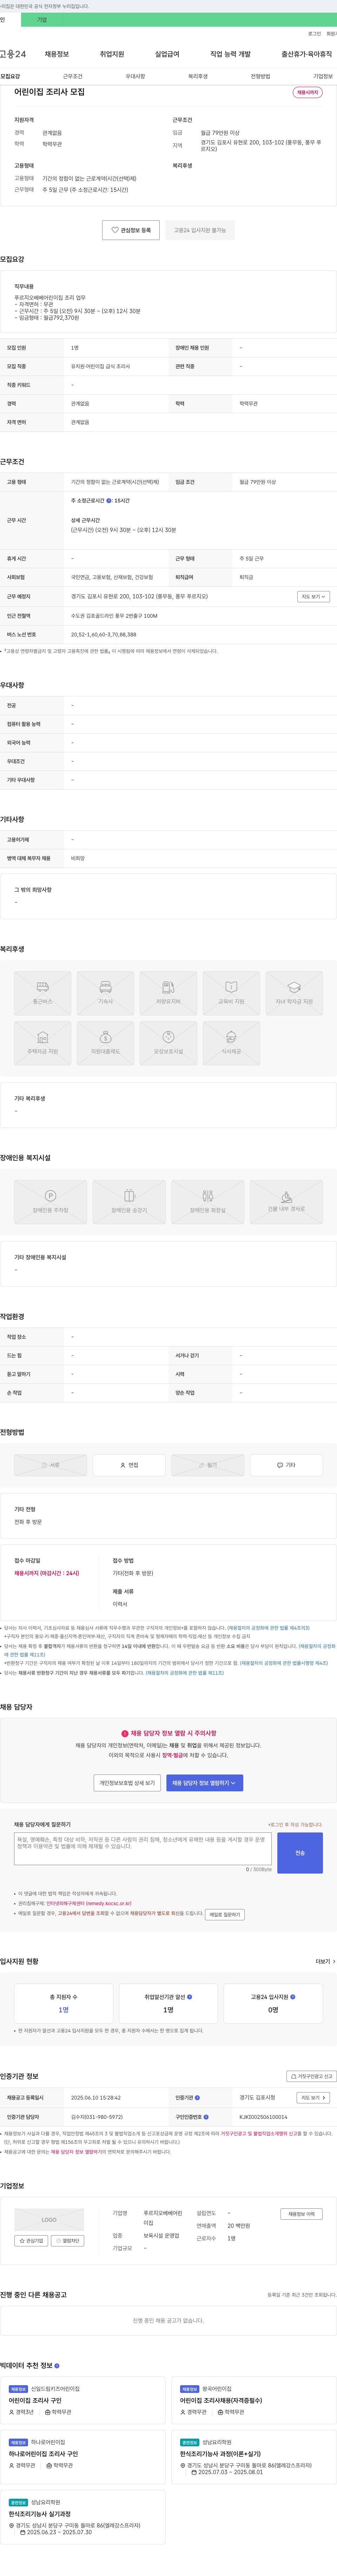The height and width of the screenshot is (2576, 337).
Task: Click the 보상보호시설 welfare icon
Action: (168, 1043)
